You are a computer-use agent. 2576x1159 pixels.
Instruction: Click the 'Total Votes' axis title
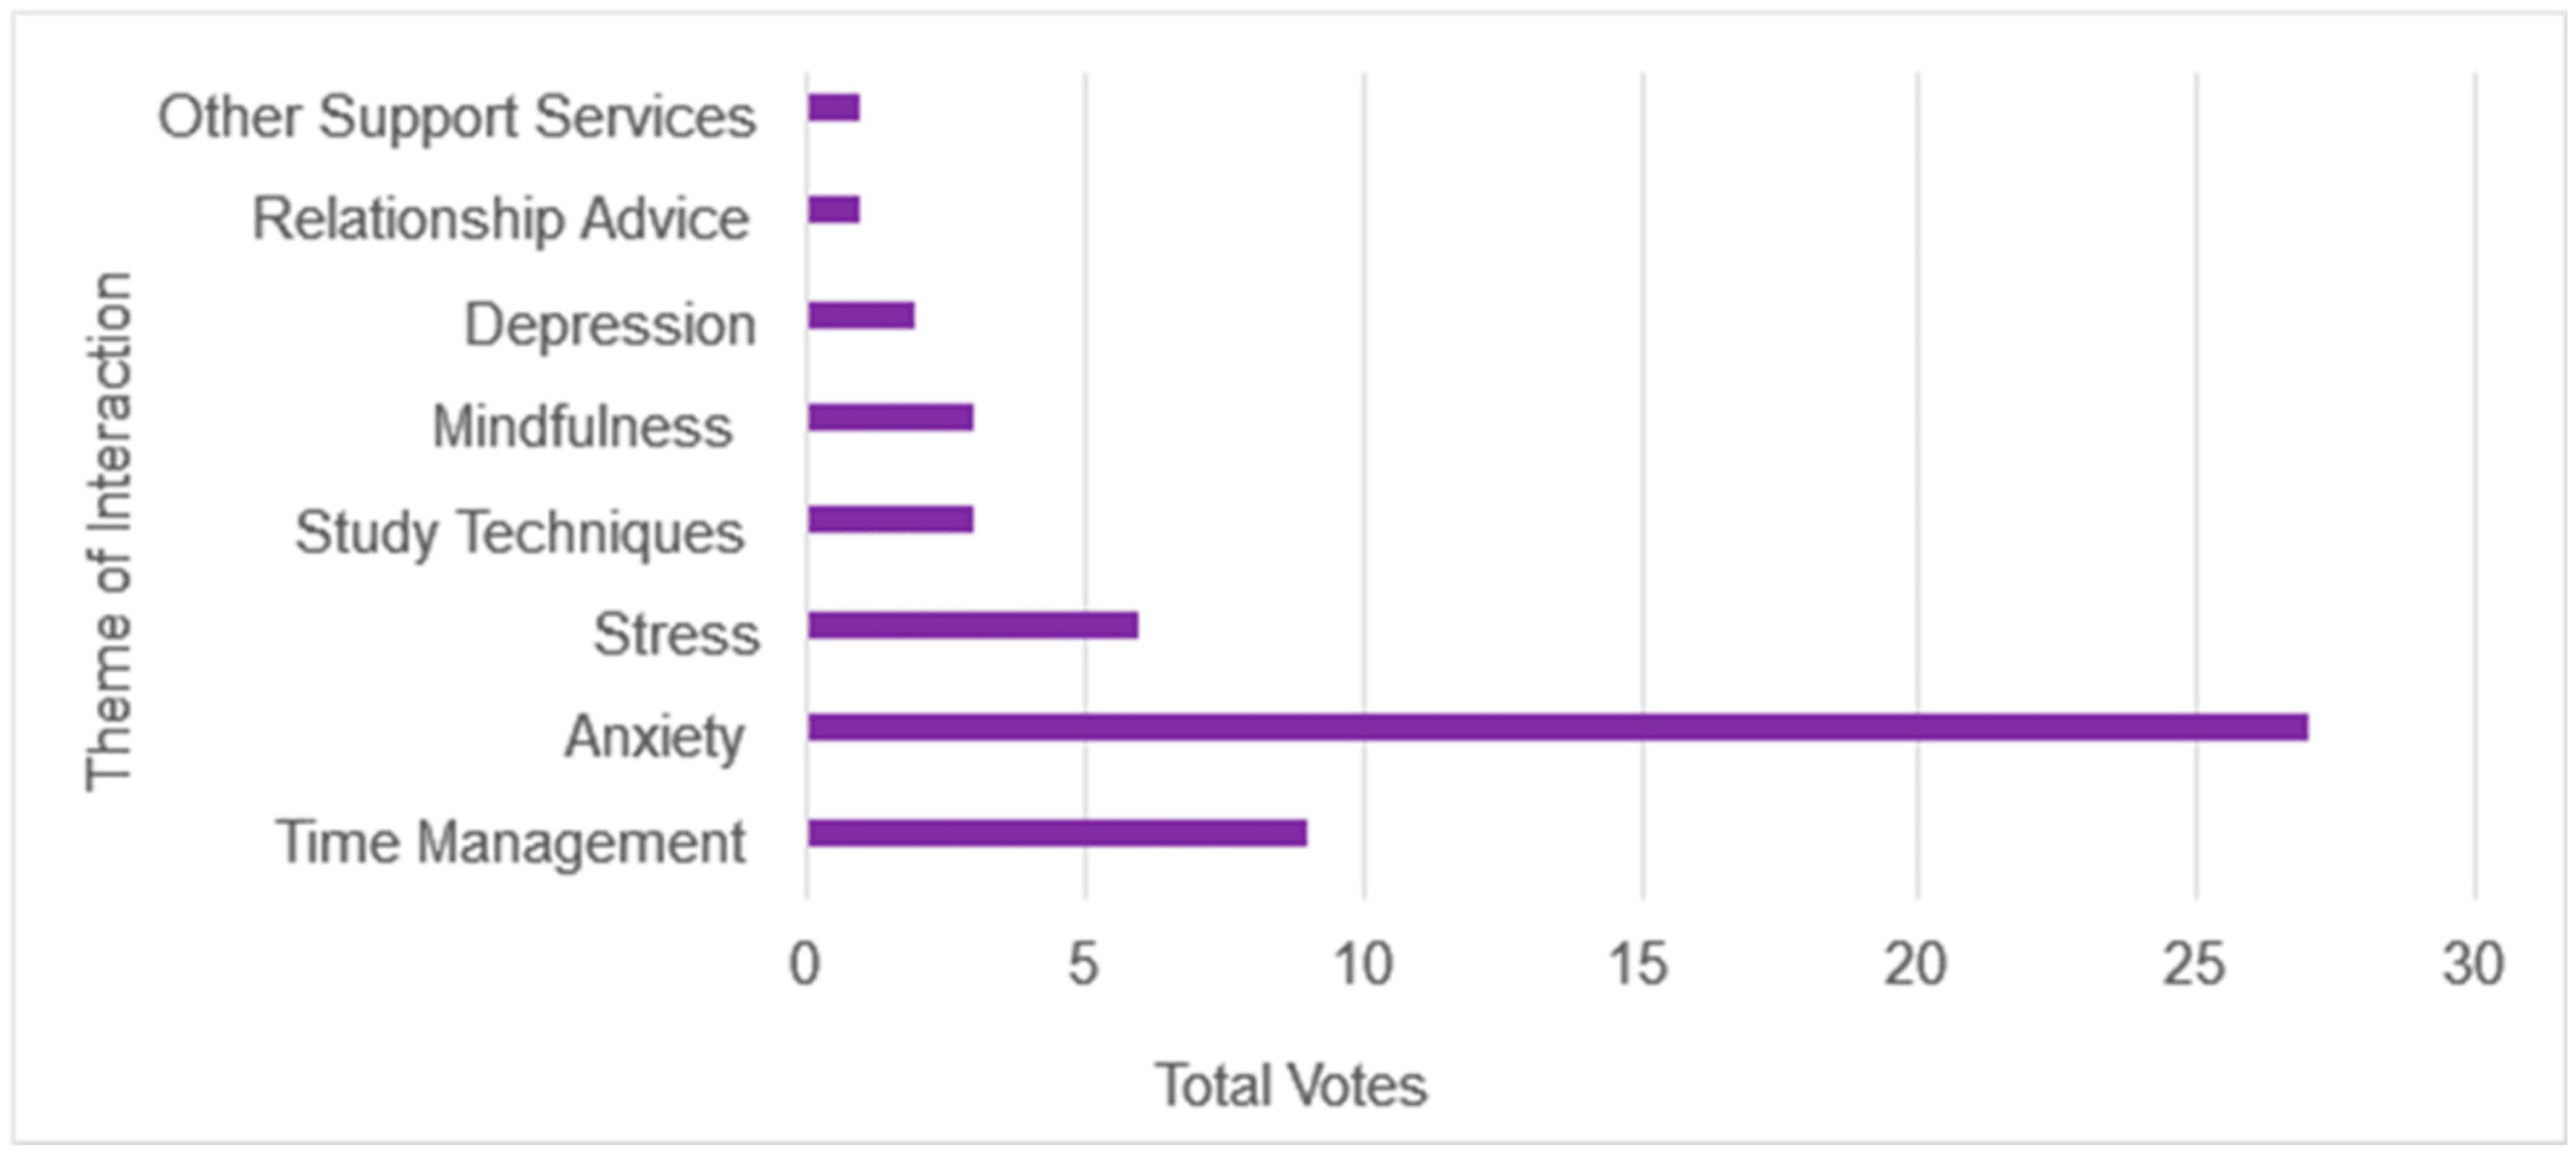coord(1291,1086)
